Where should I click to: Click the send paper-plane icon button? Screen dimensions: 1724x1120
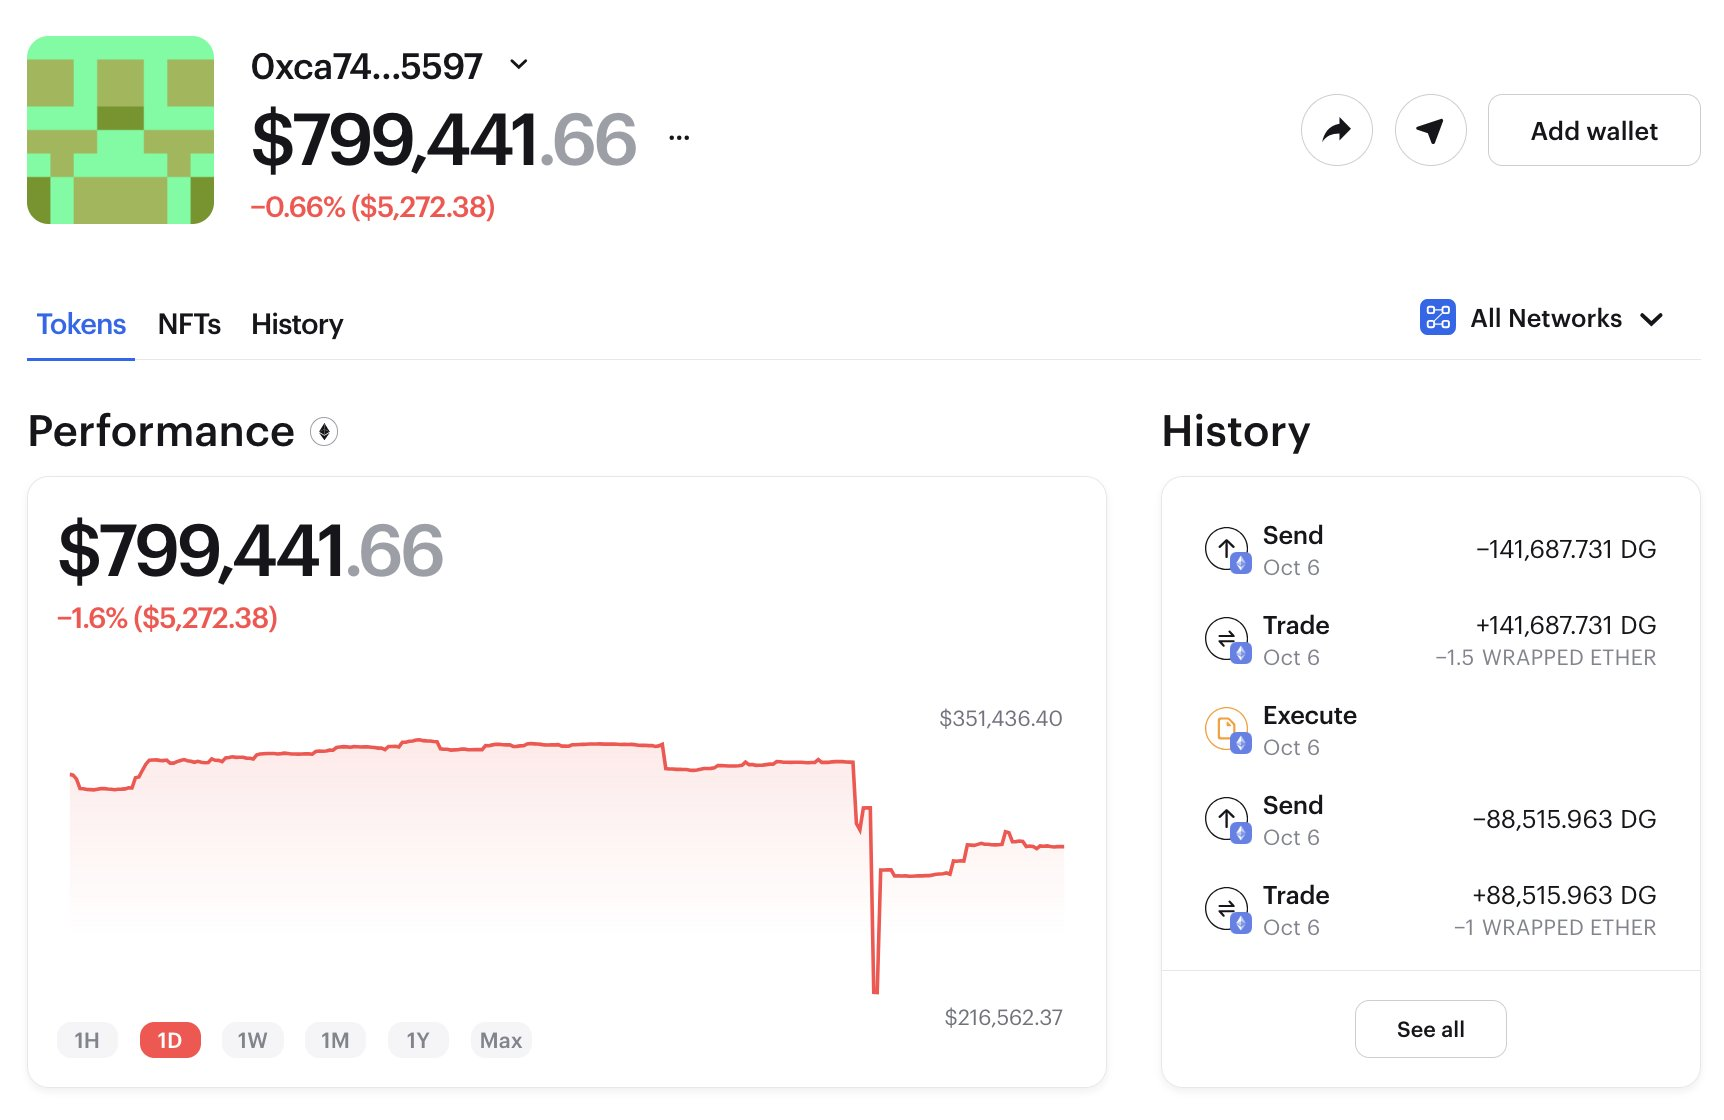tap(1431, 130)
